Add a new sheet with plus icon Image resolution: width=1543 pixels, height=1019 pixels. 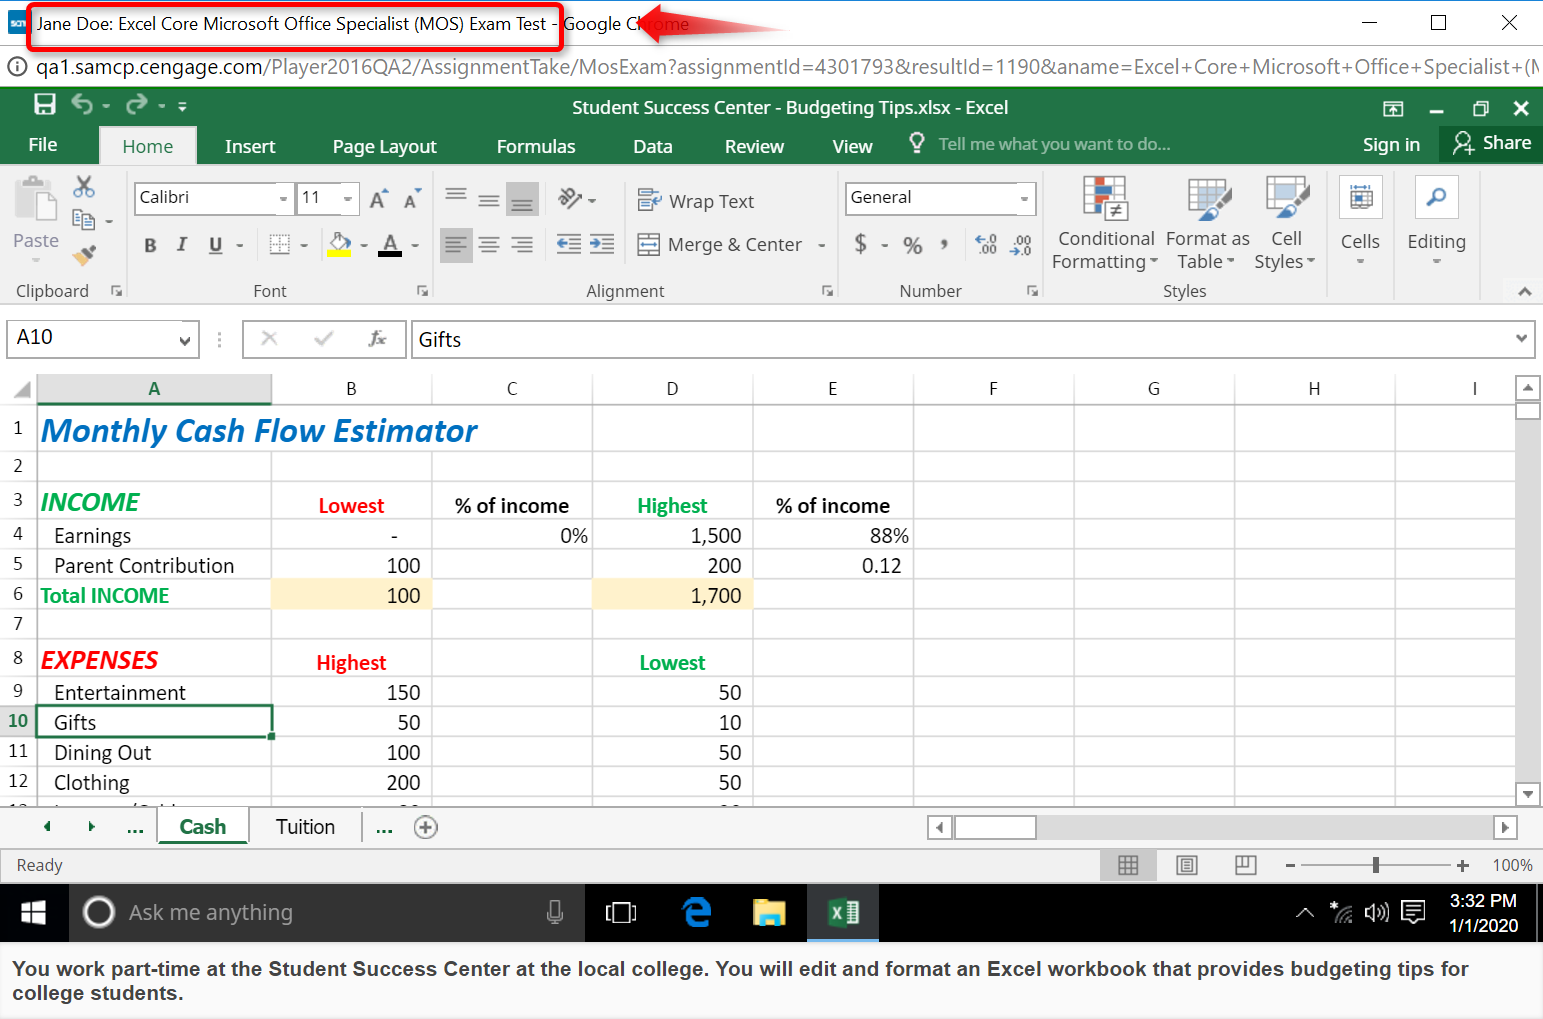click(426, 827)
